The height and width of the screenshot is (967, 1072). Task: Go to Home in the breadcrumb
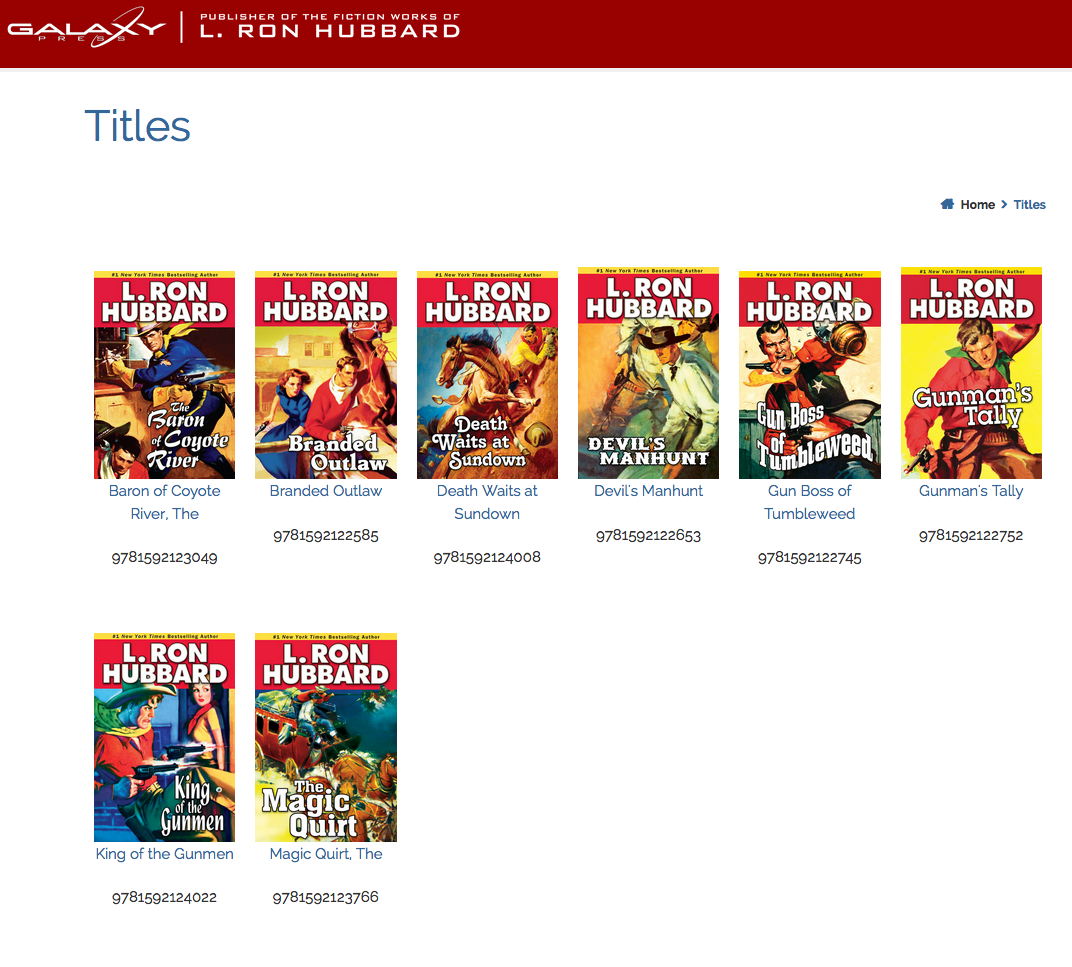(x=977, y=204)
